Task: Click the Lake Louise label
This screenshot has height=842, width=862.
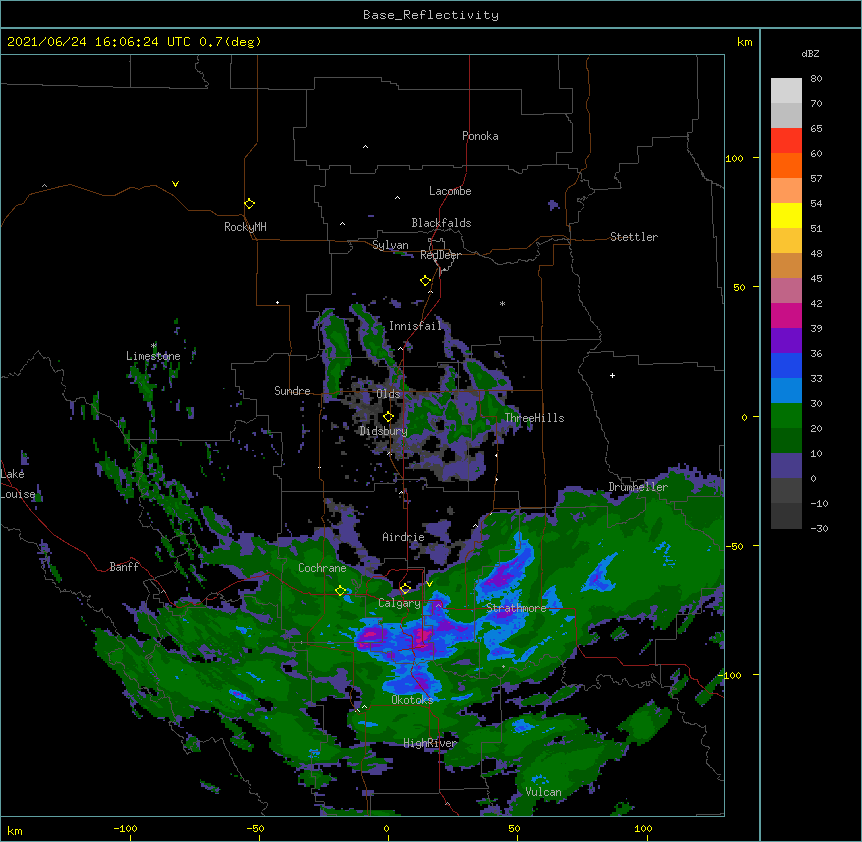Action: pos(18,484)
